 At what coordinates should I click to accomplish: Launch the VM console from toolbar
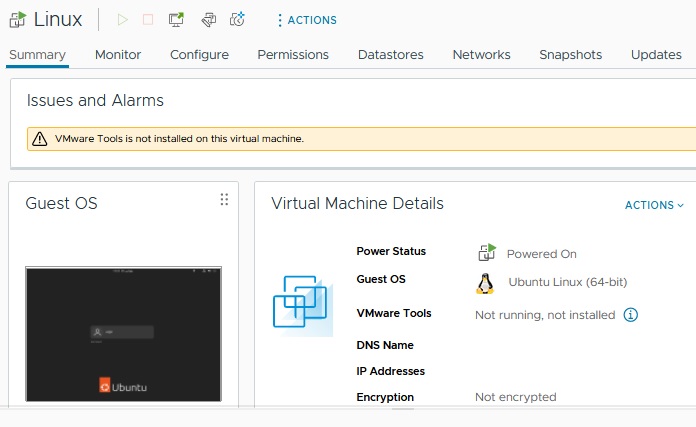pos(176,19)
